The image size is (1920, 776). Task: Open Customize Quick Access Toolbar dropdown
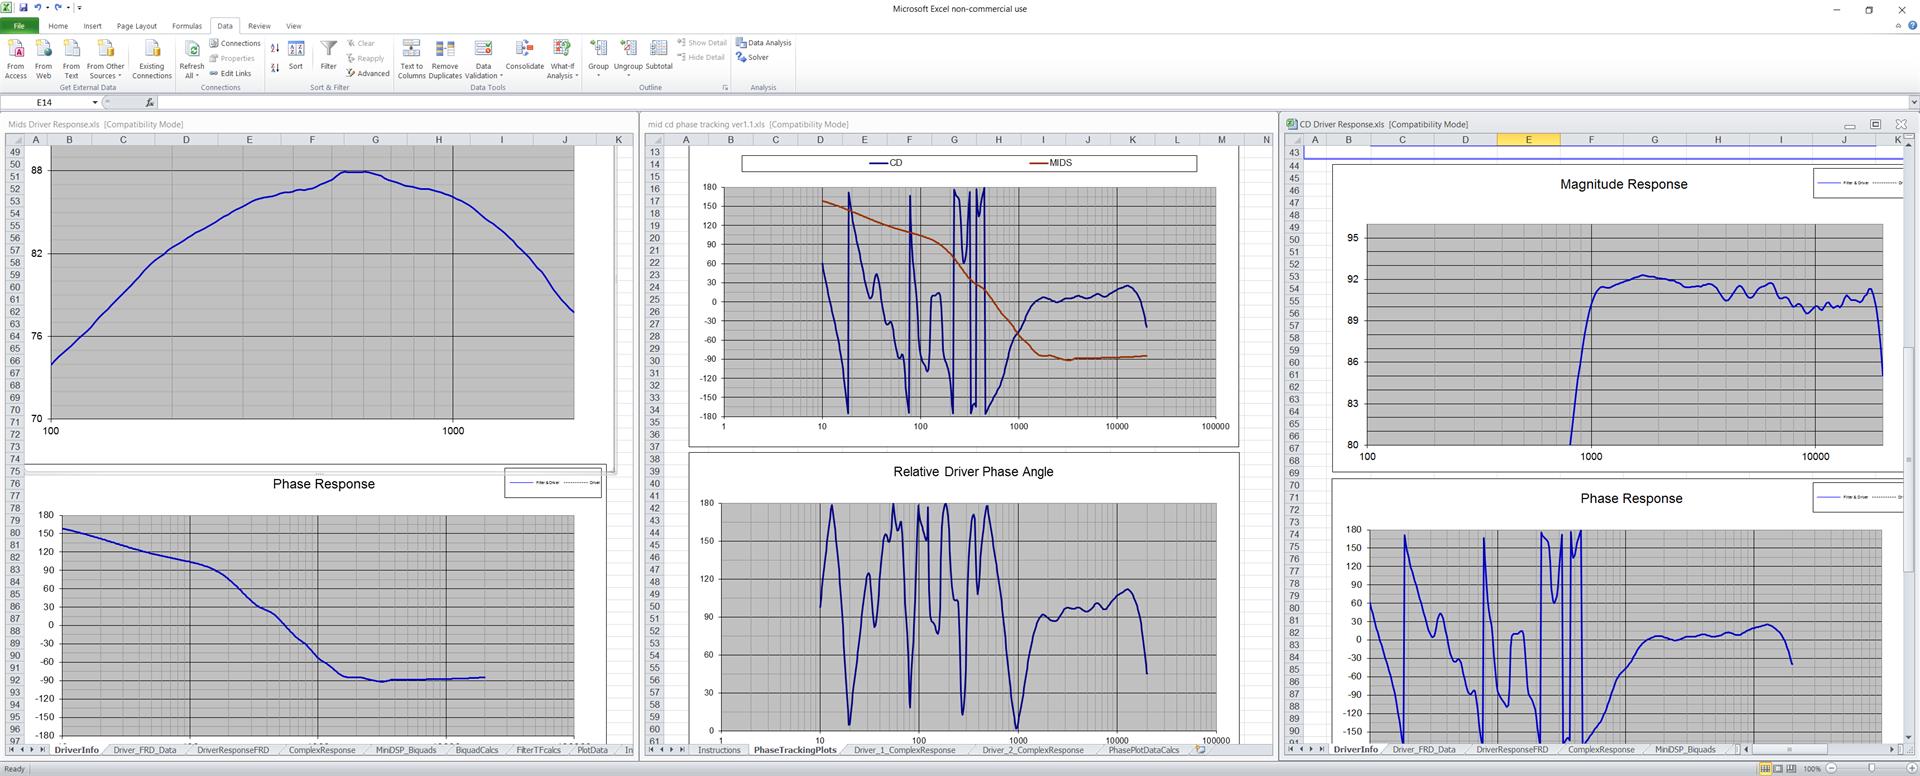pyautogui.click(x=80, y=8)
